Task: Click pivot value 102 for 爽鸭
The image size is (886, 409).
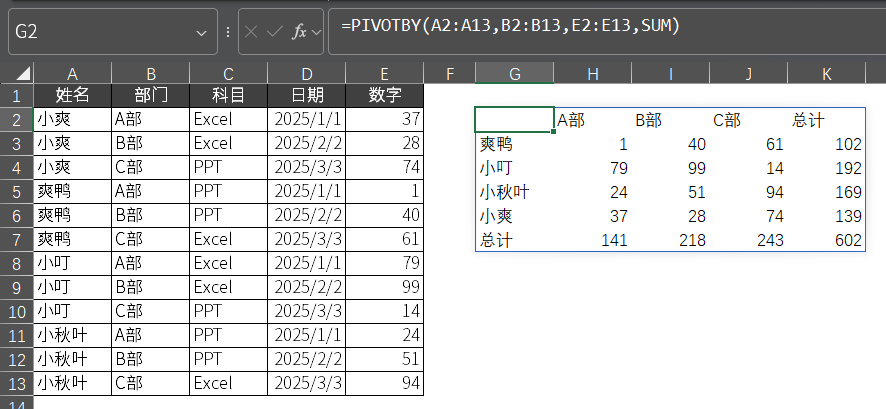Action: point(827,144)
